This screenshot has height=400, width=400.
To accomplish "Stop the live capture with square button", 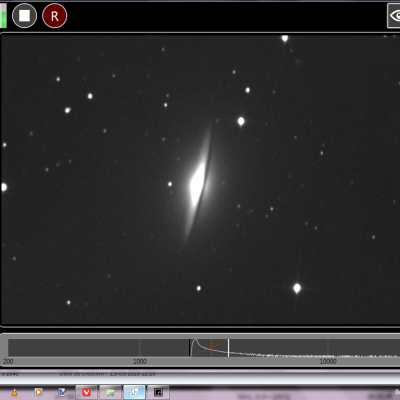I will point(24,16).
